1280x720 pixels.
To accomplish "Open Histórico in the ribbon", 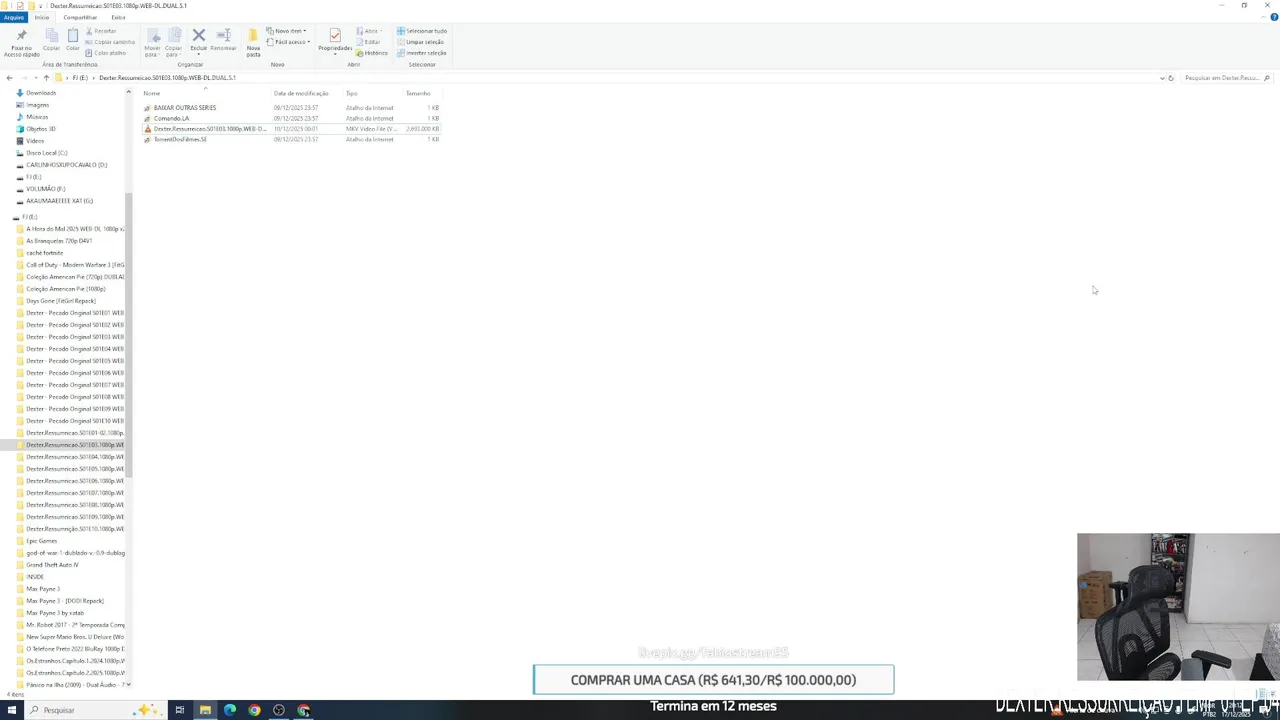I will (372, 53).
